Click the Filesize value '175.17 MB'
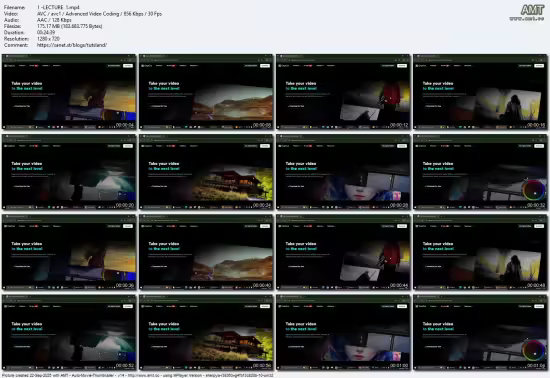 [69, 26]
